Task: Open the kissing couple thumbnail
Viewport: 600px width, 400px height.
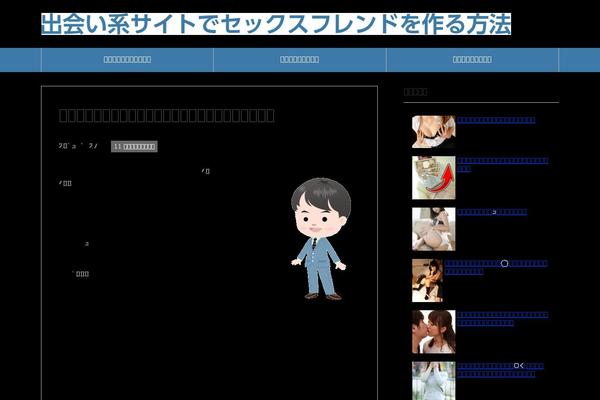Action: pyautogui.click(x=434, y=332)
